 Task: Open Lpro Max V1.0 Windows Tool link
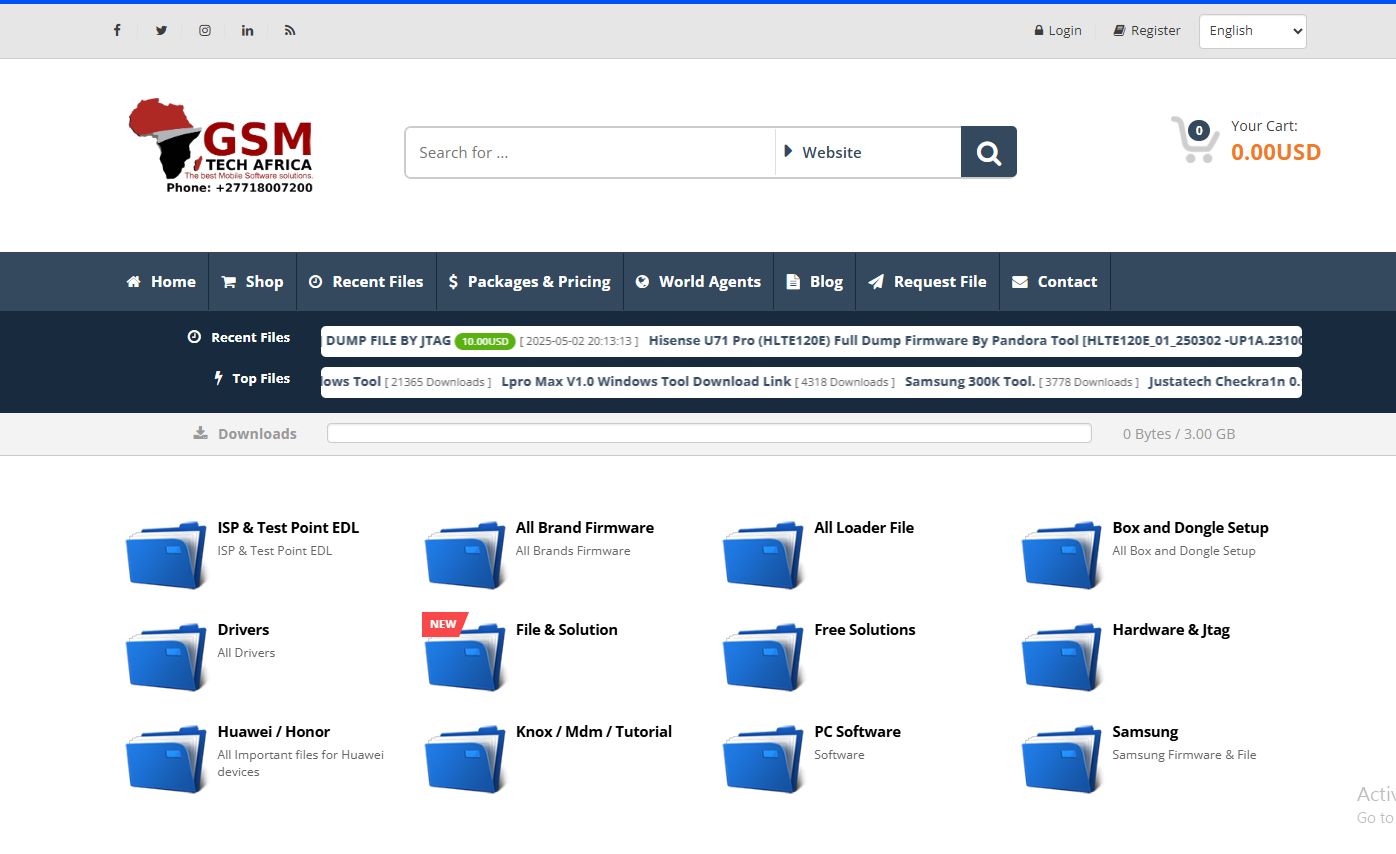[646, 382]
